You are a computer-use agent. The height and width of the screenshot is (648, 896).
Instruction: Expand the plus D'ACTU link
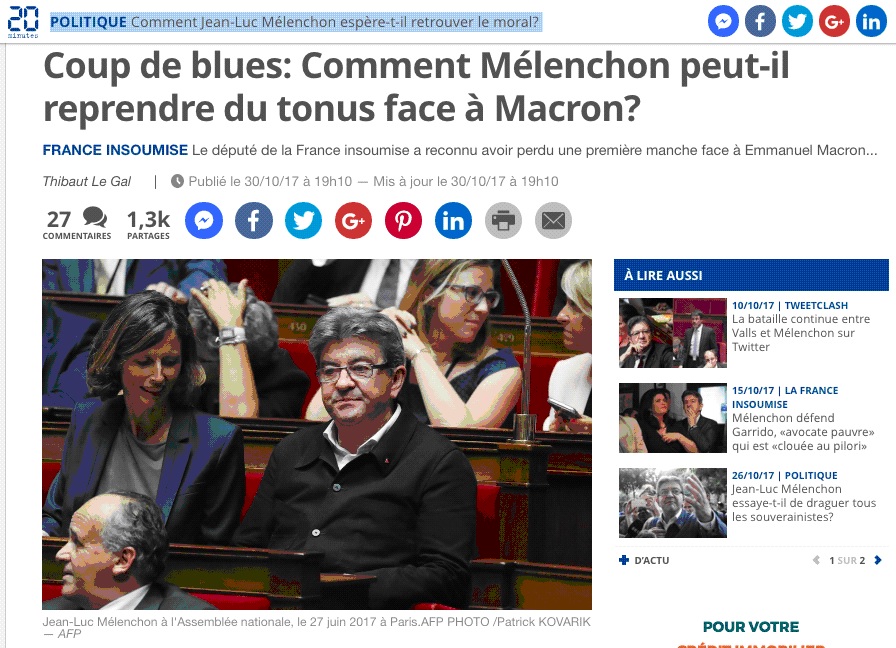click(x=644, y=561)
